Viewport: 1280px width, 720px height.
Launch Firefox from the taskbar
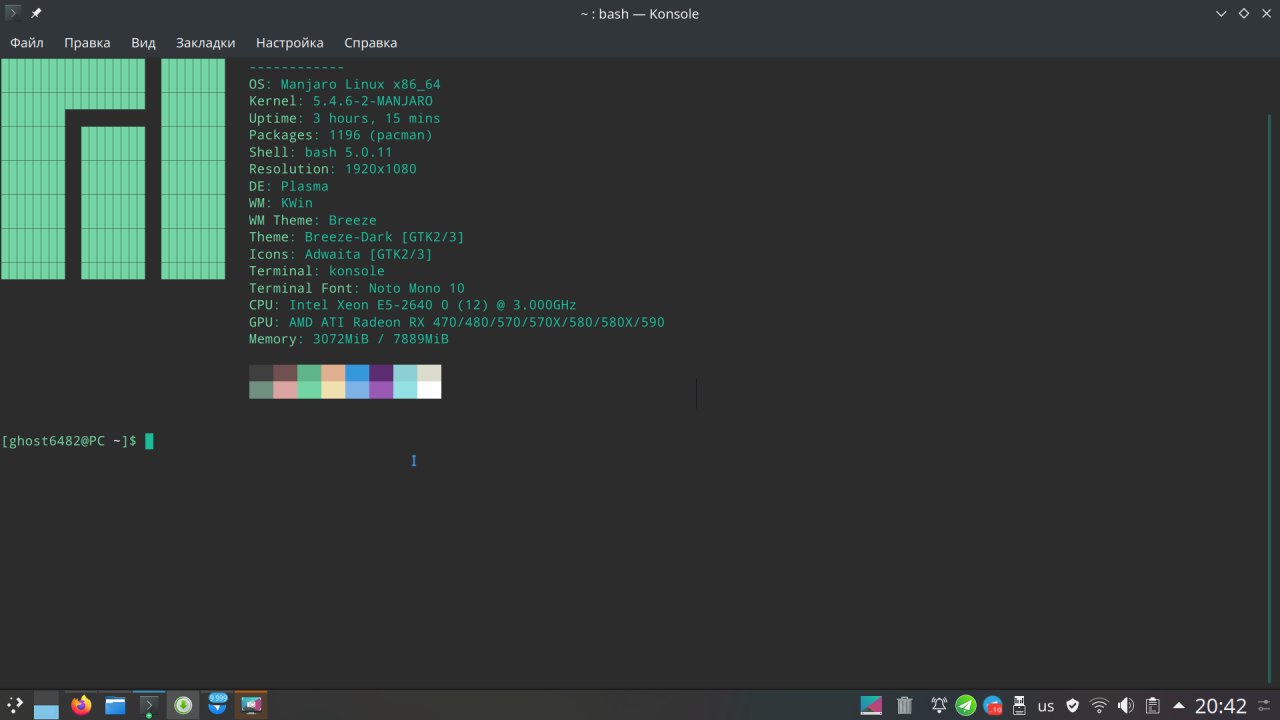click(81, 705)
